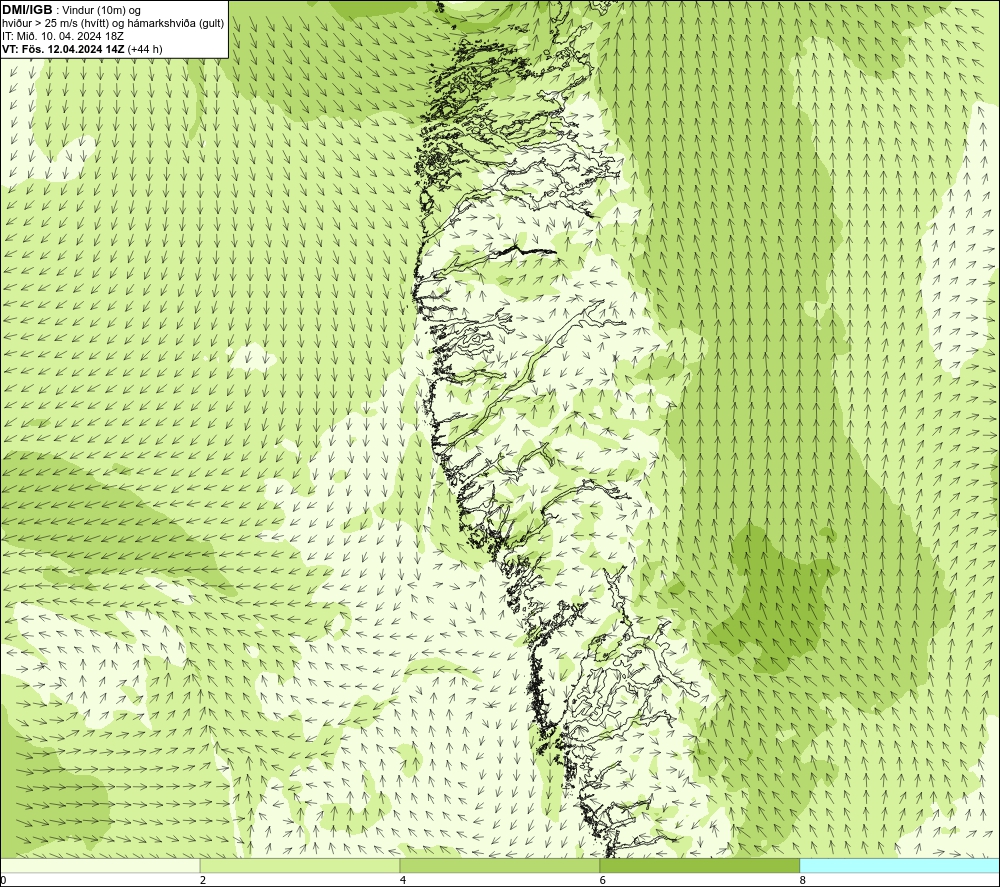Click the DMI/IGB title text
The height and width of the screenshot is (887, 1000).
(x=27, y=10)
